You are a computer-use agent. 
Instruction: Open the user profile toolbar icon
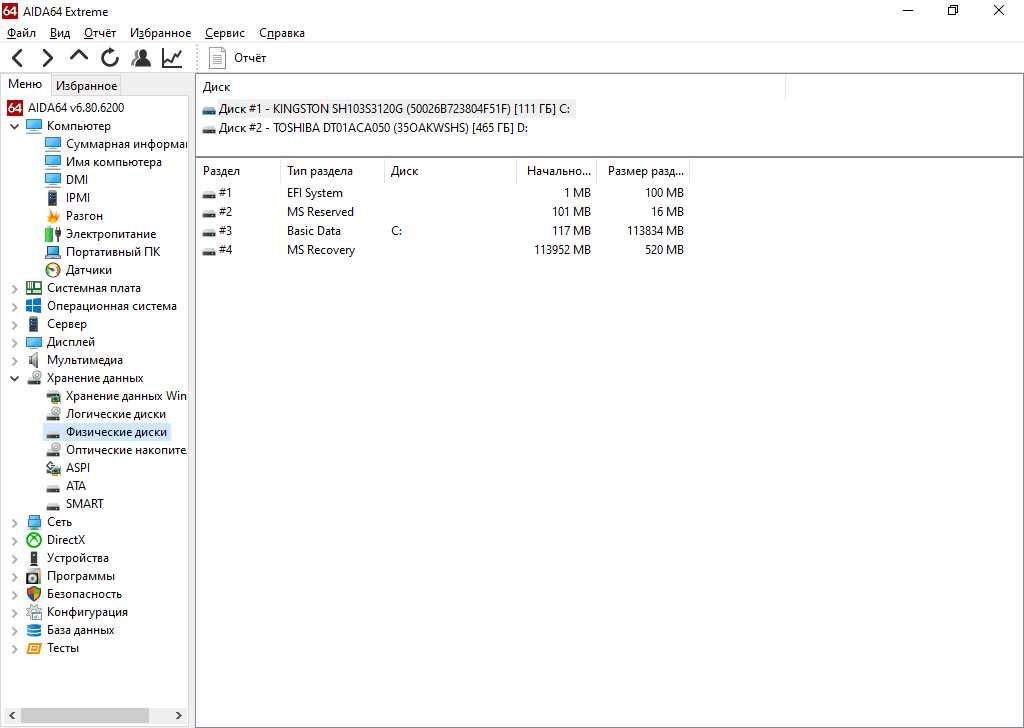pos(140,58)
